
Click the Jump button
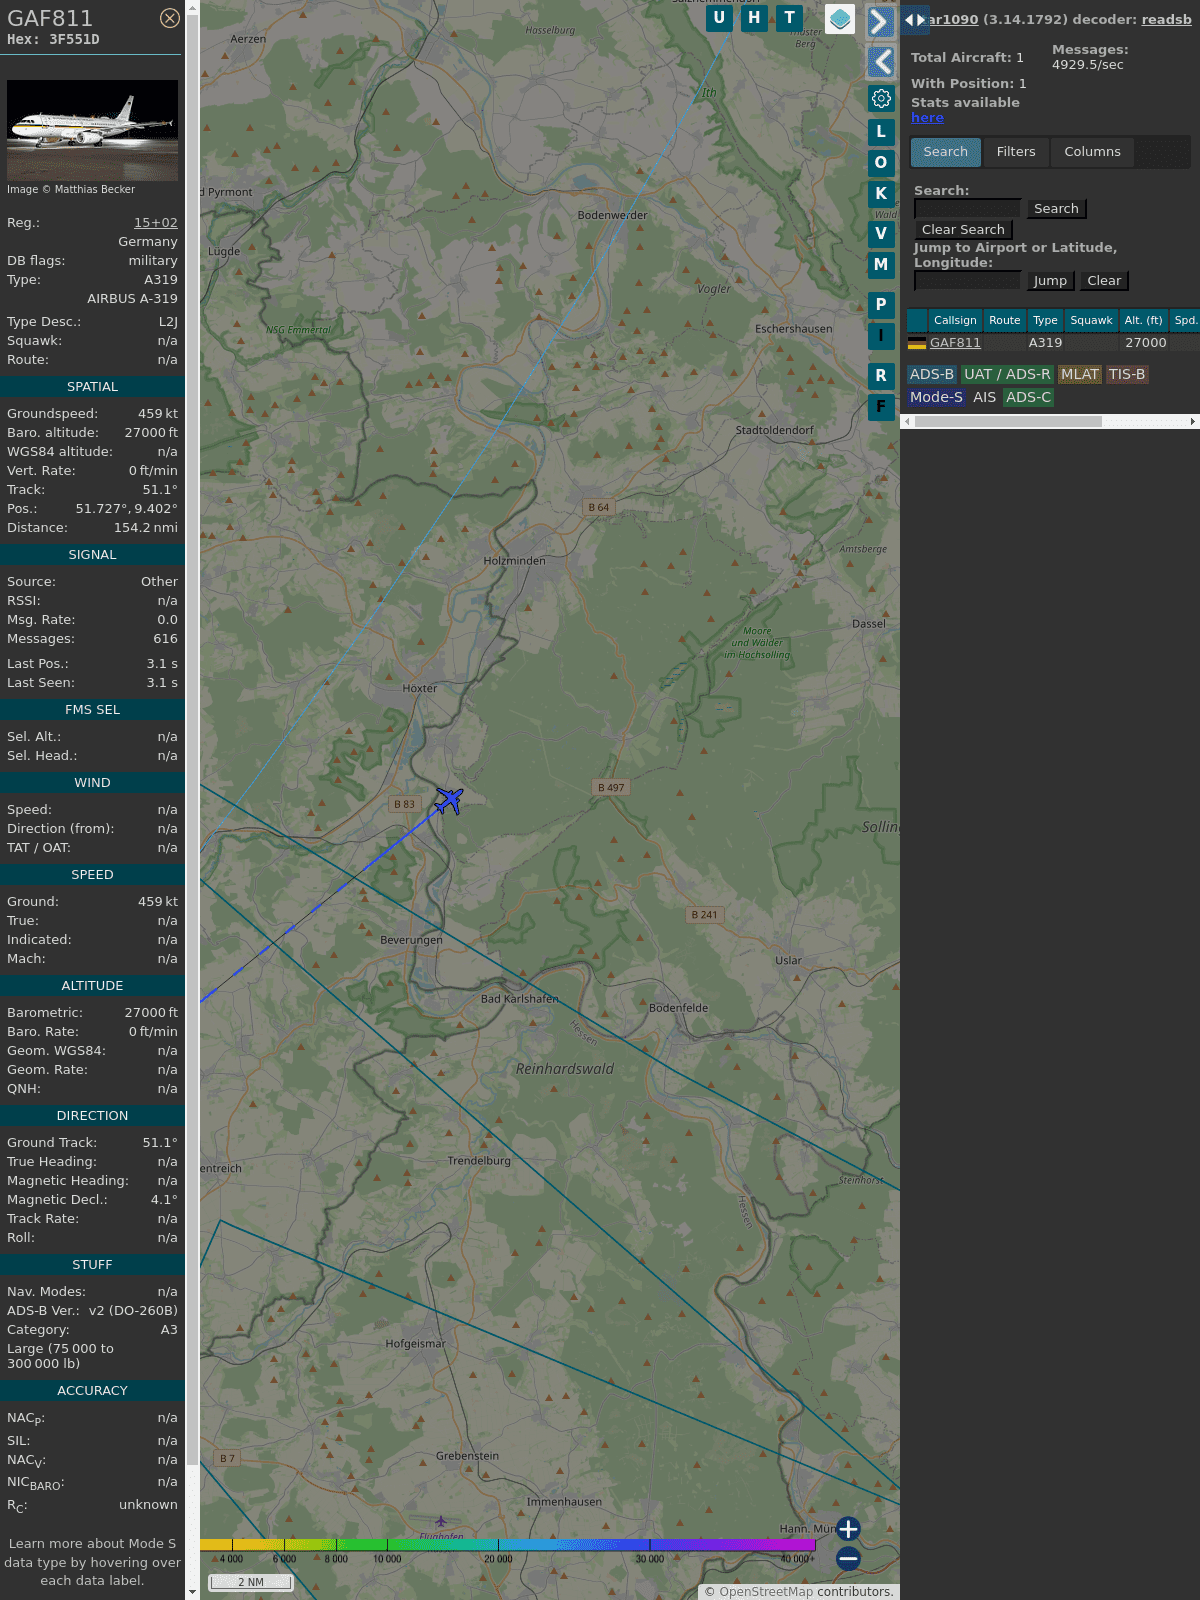[x=1050, y=280]
